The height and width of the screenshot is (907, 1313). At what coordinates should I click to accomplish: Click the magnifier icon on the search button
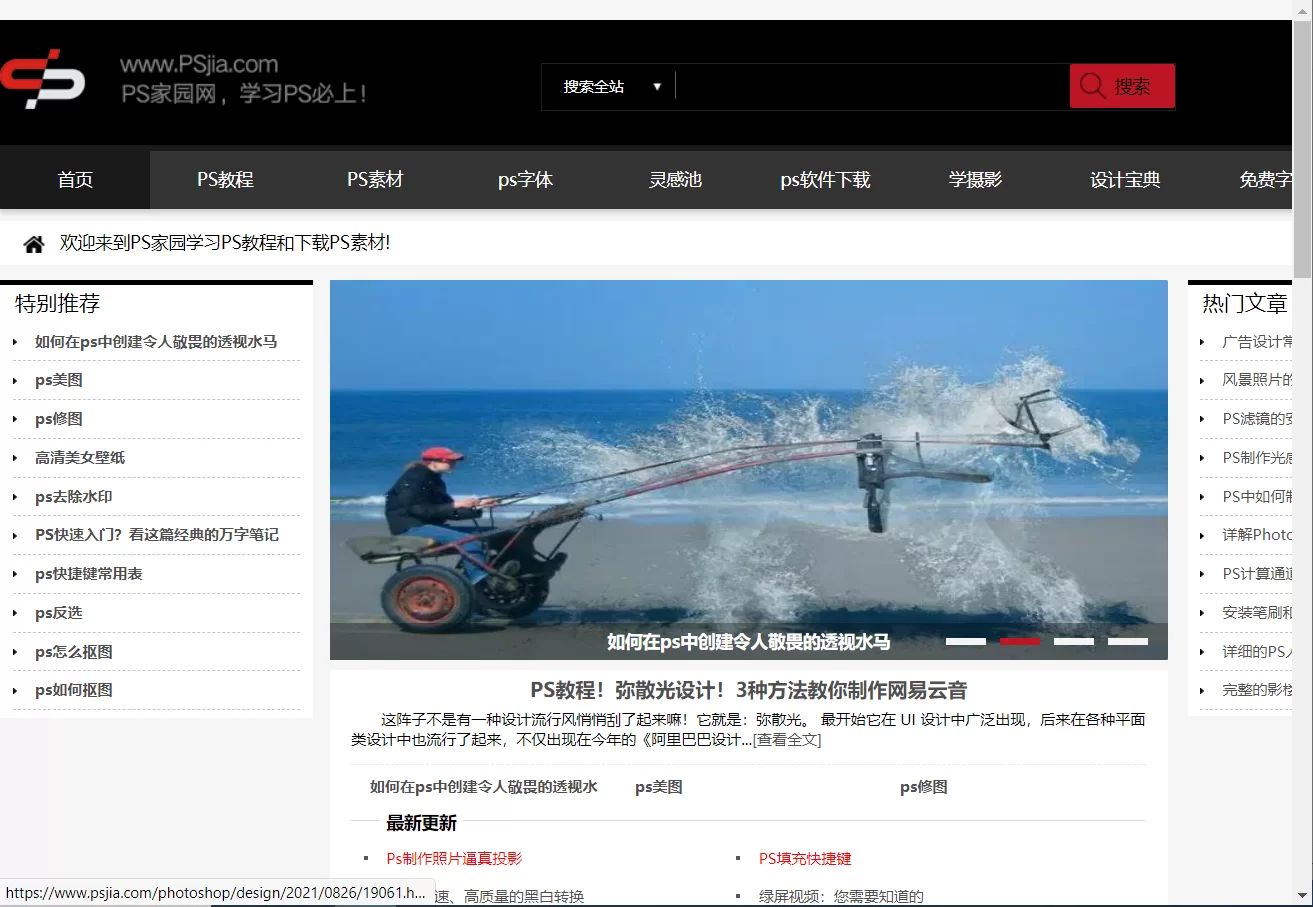pyautogui.click(x=1092, y=86)
